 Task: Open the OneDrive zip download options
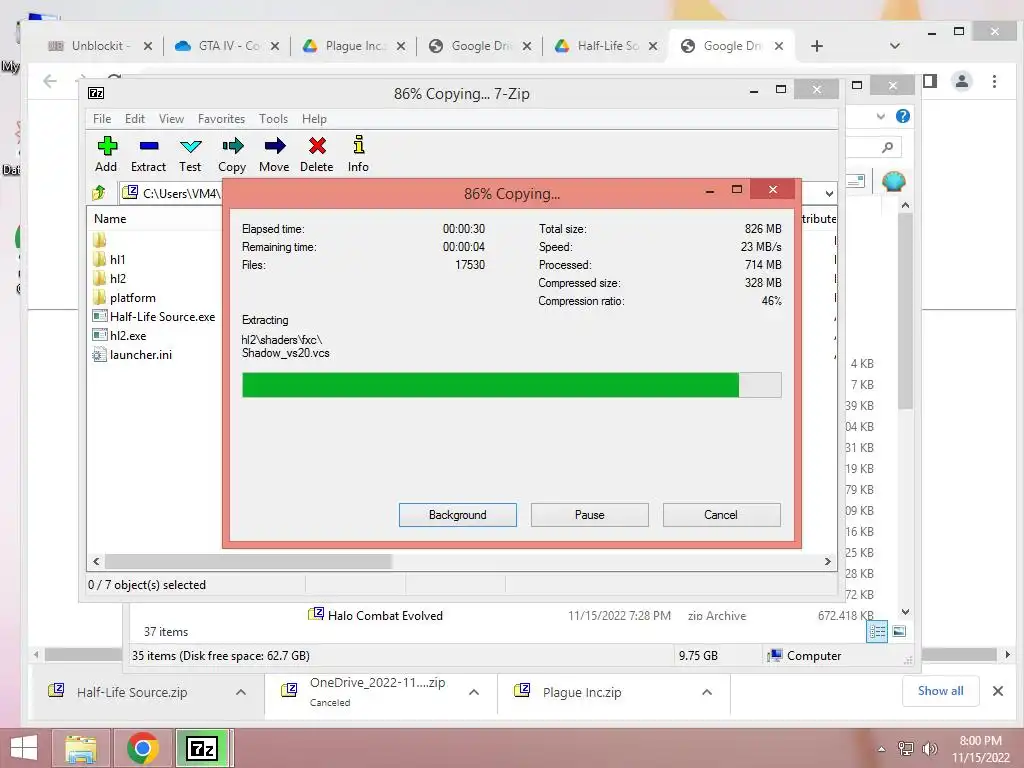coord(474,692)
